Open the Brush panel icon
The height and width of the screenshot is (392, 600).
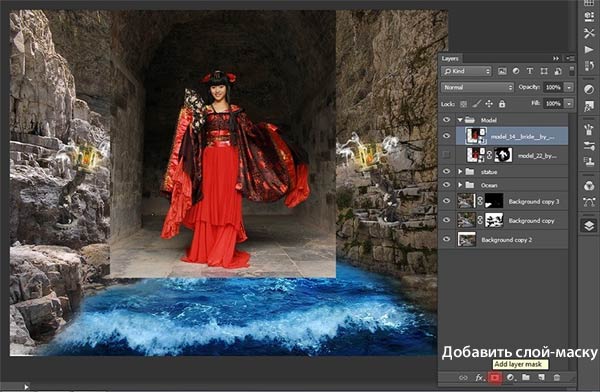pyautogui.click(x=589, y=146)
